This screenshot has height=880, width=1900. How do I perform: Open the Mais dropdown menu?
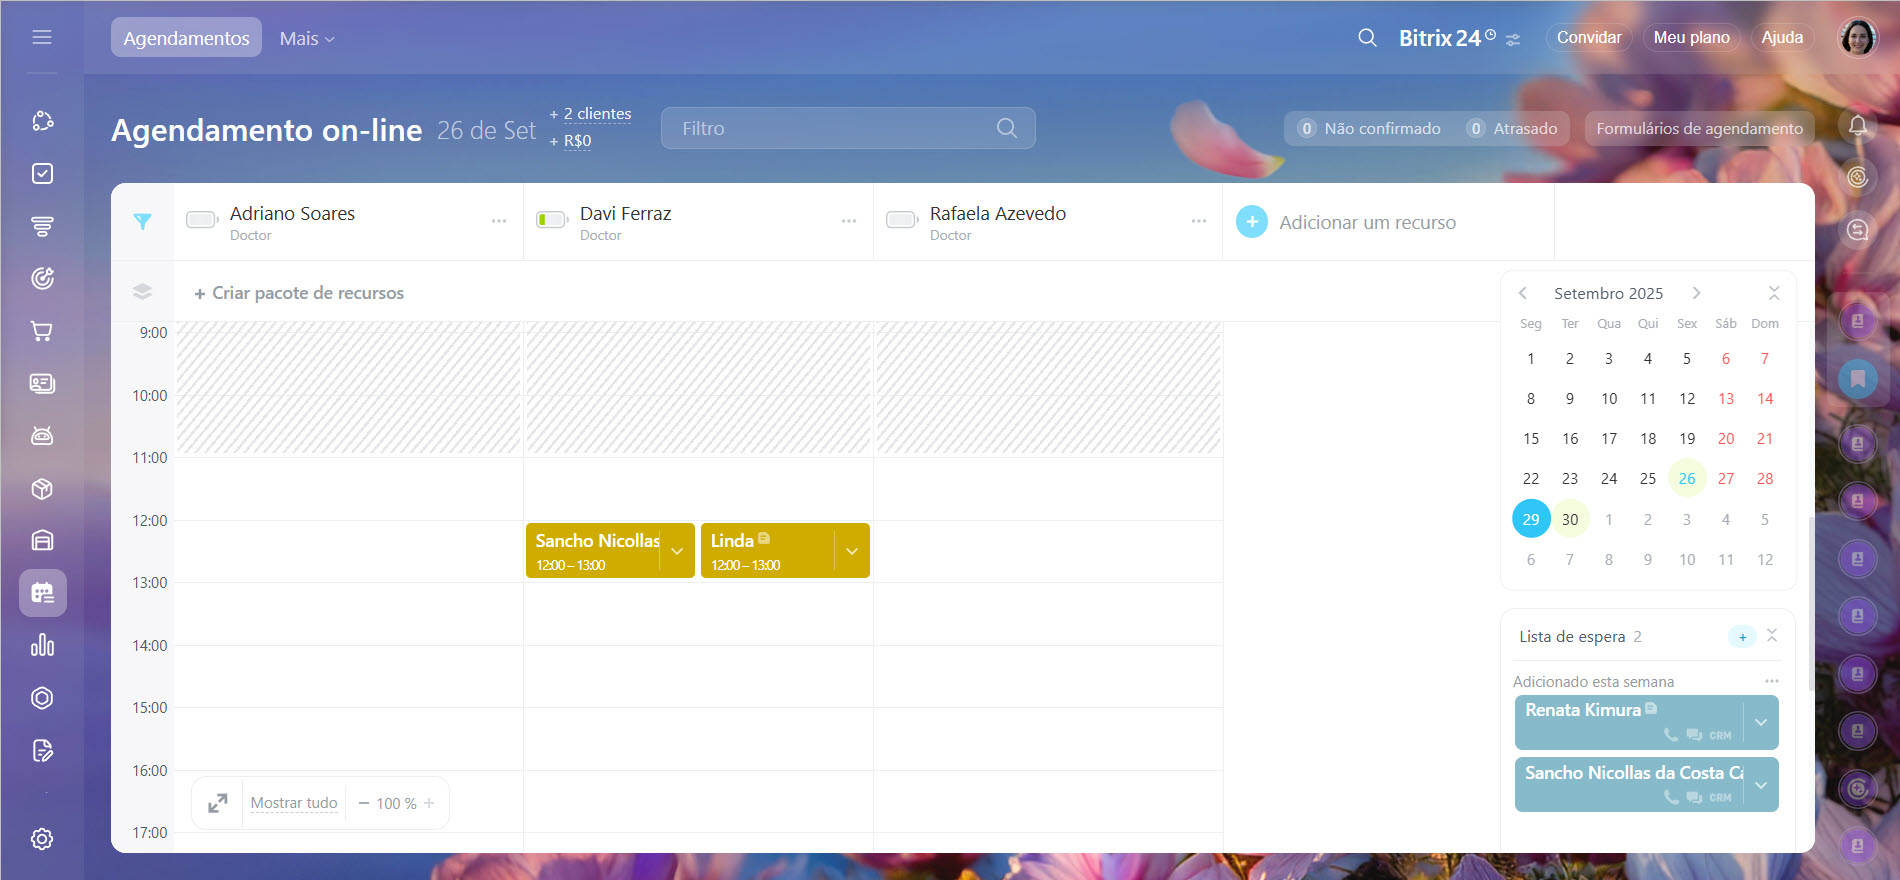[x=307, y=38]
